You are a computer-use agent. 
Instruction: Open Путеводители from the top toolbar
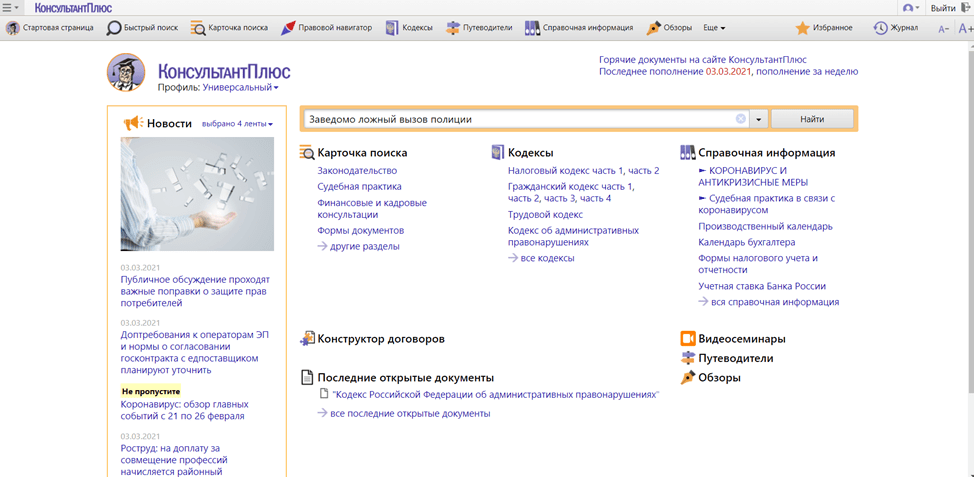click(479, 28)
